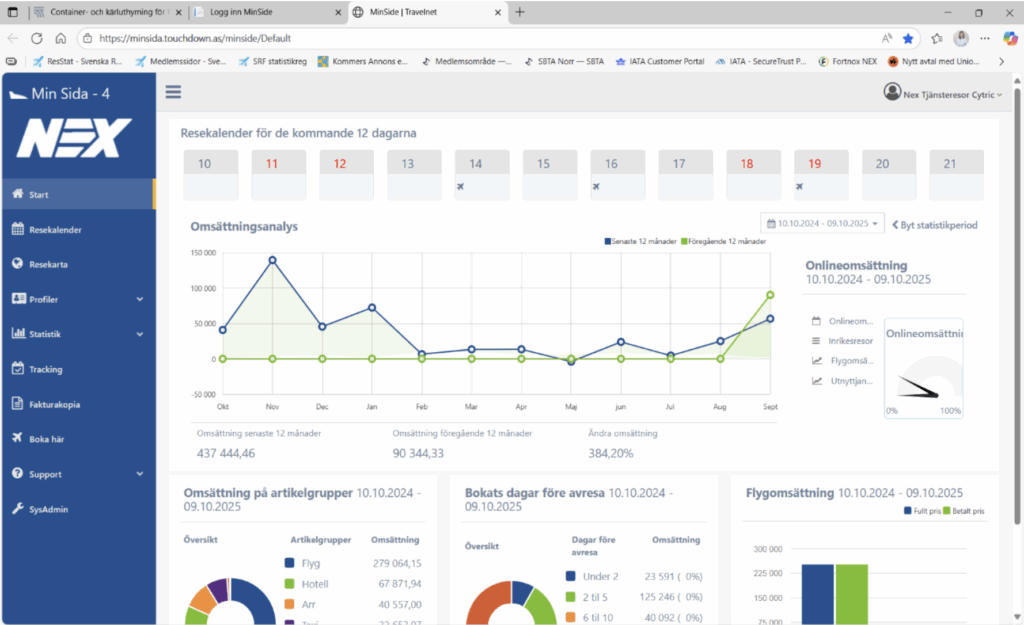Viewport: 1024px width, 625px height.
Task: Open SysAdmin wrench item
Action: pyautogui.click(x=48, y=509)
